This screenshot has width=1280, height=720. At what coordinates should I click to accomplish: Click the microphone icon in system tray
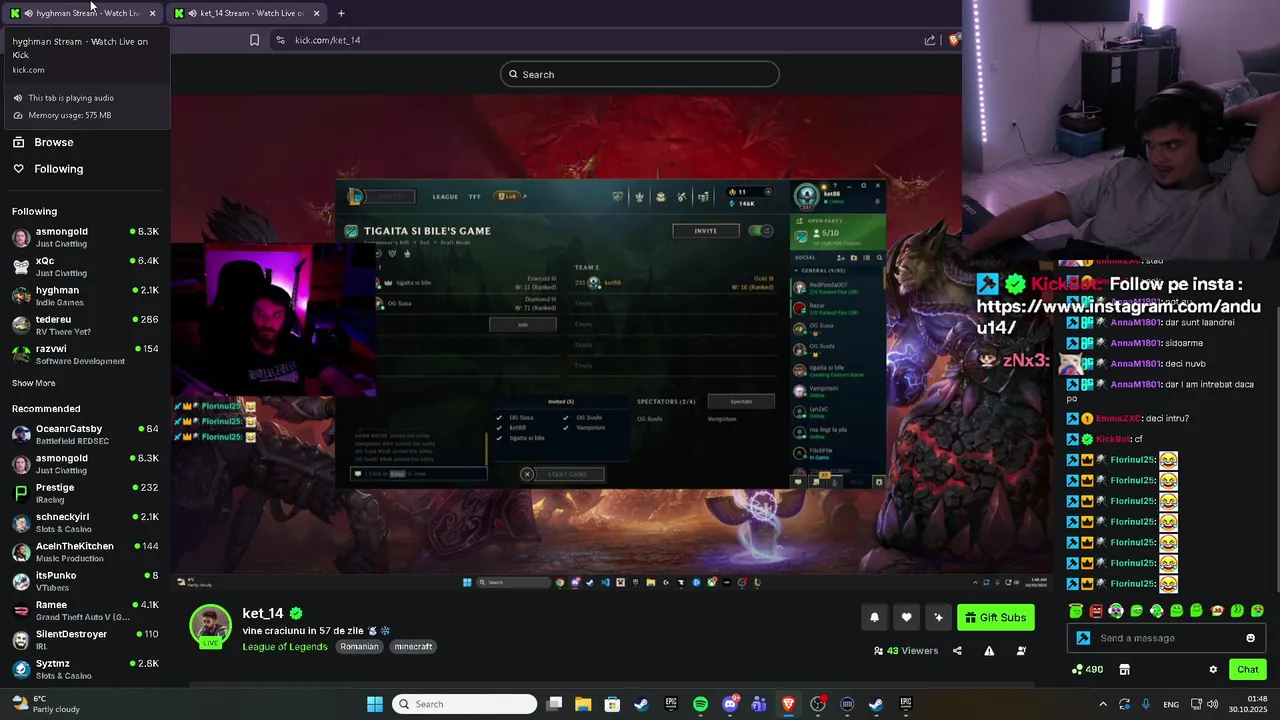pyautogui.click(x=1146, y=704)
